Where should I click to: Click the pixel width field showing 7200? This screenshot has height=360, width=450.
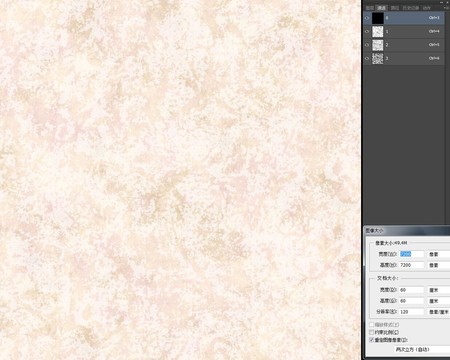coord(412,254)
